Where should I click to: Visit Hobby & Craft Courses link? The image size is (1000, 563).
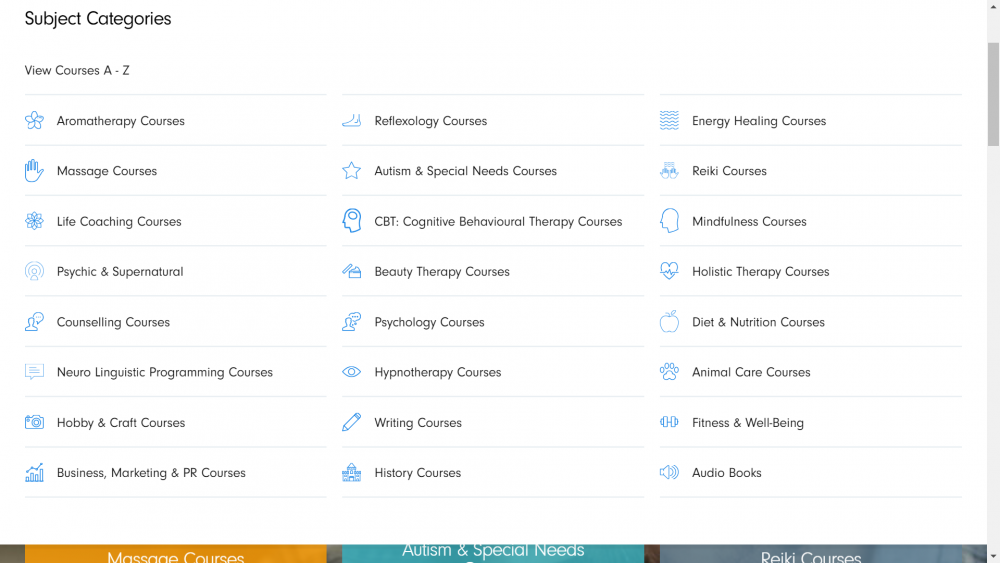click(121, 423)
